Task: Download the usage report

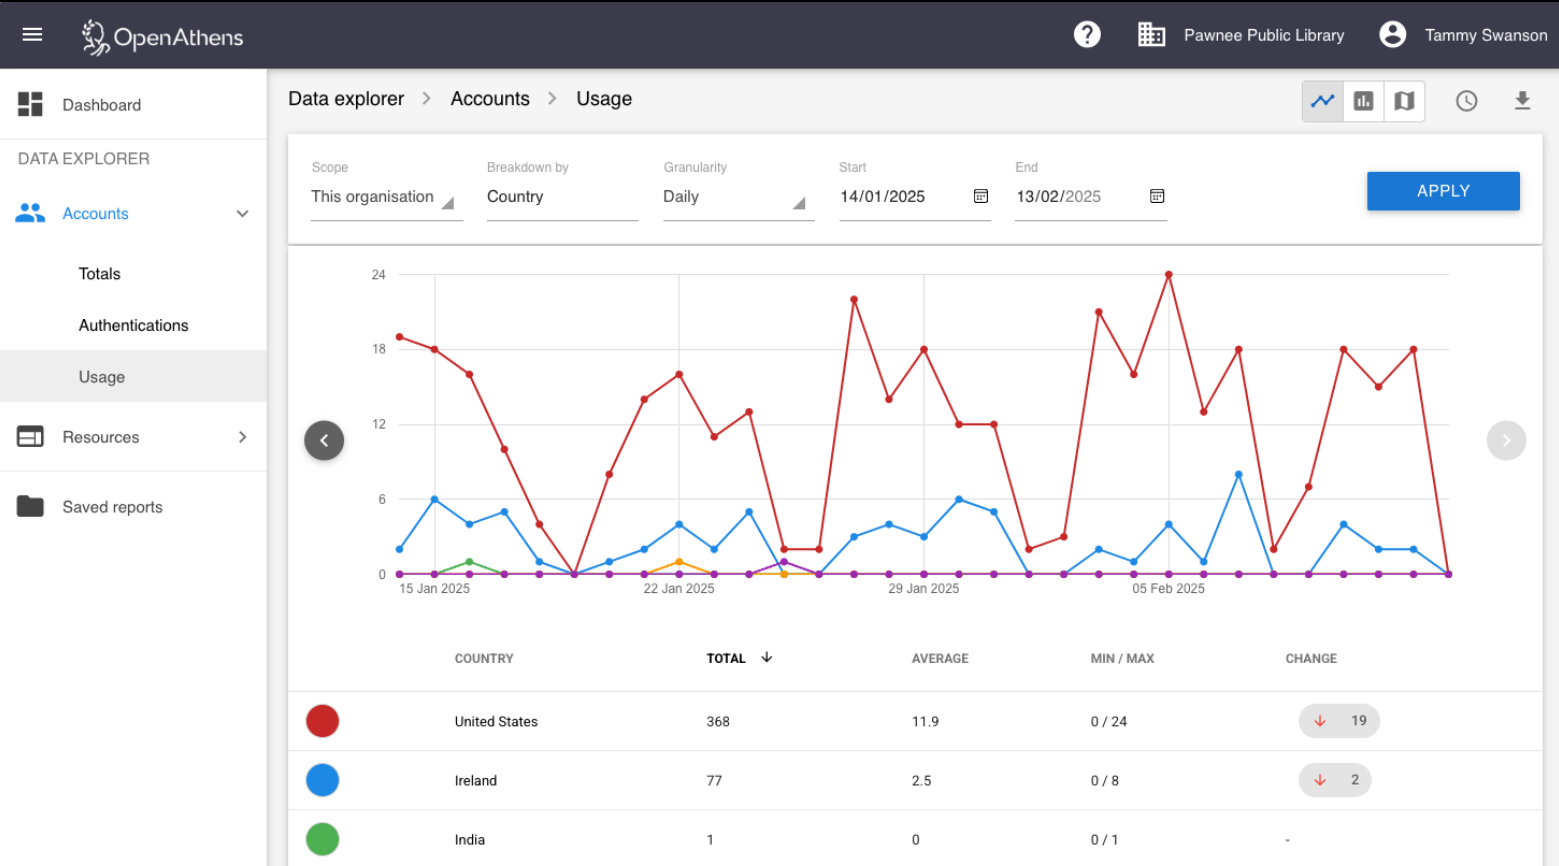Action: click(1523, 100)
